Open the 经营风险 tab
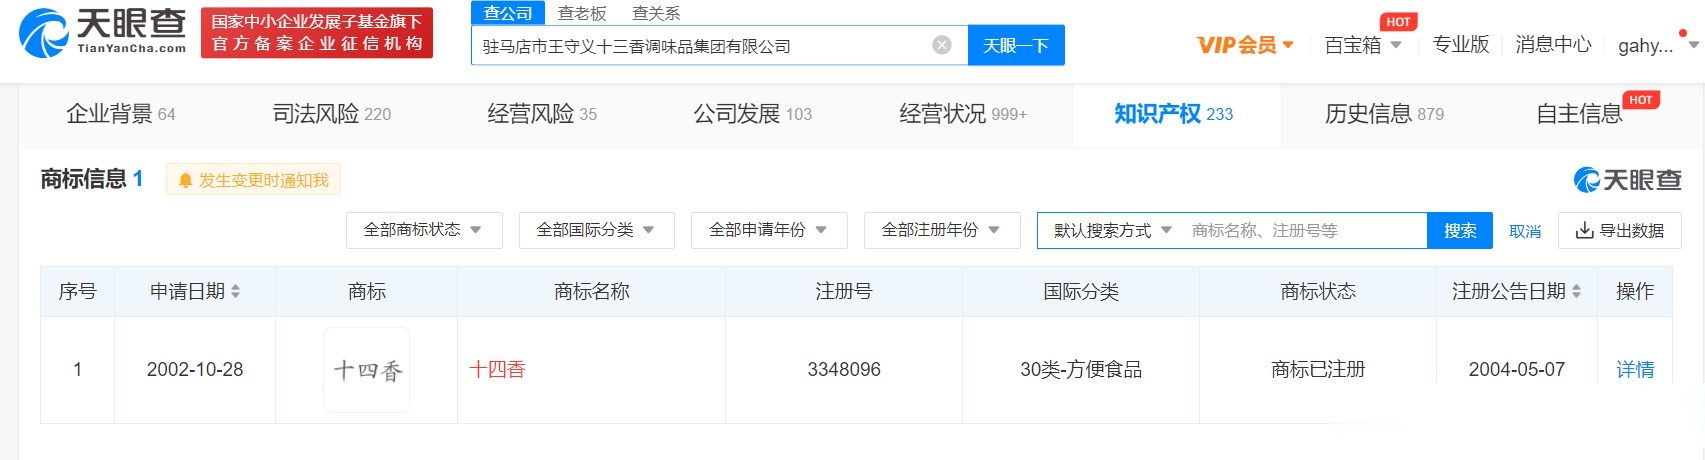The height and width of the screenshot is (460, 1705). pyautogui.click(x=542, y=114)
